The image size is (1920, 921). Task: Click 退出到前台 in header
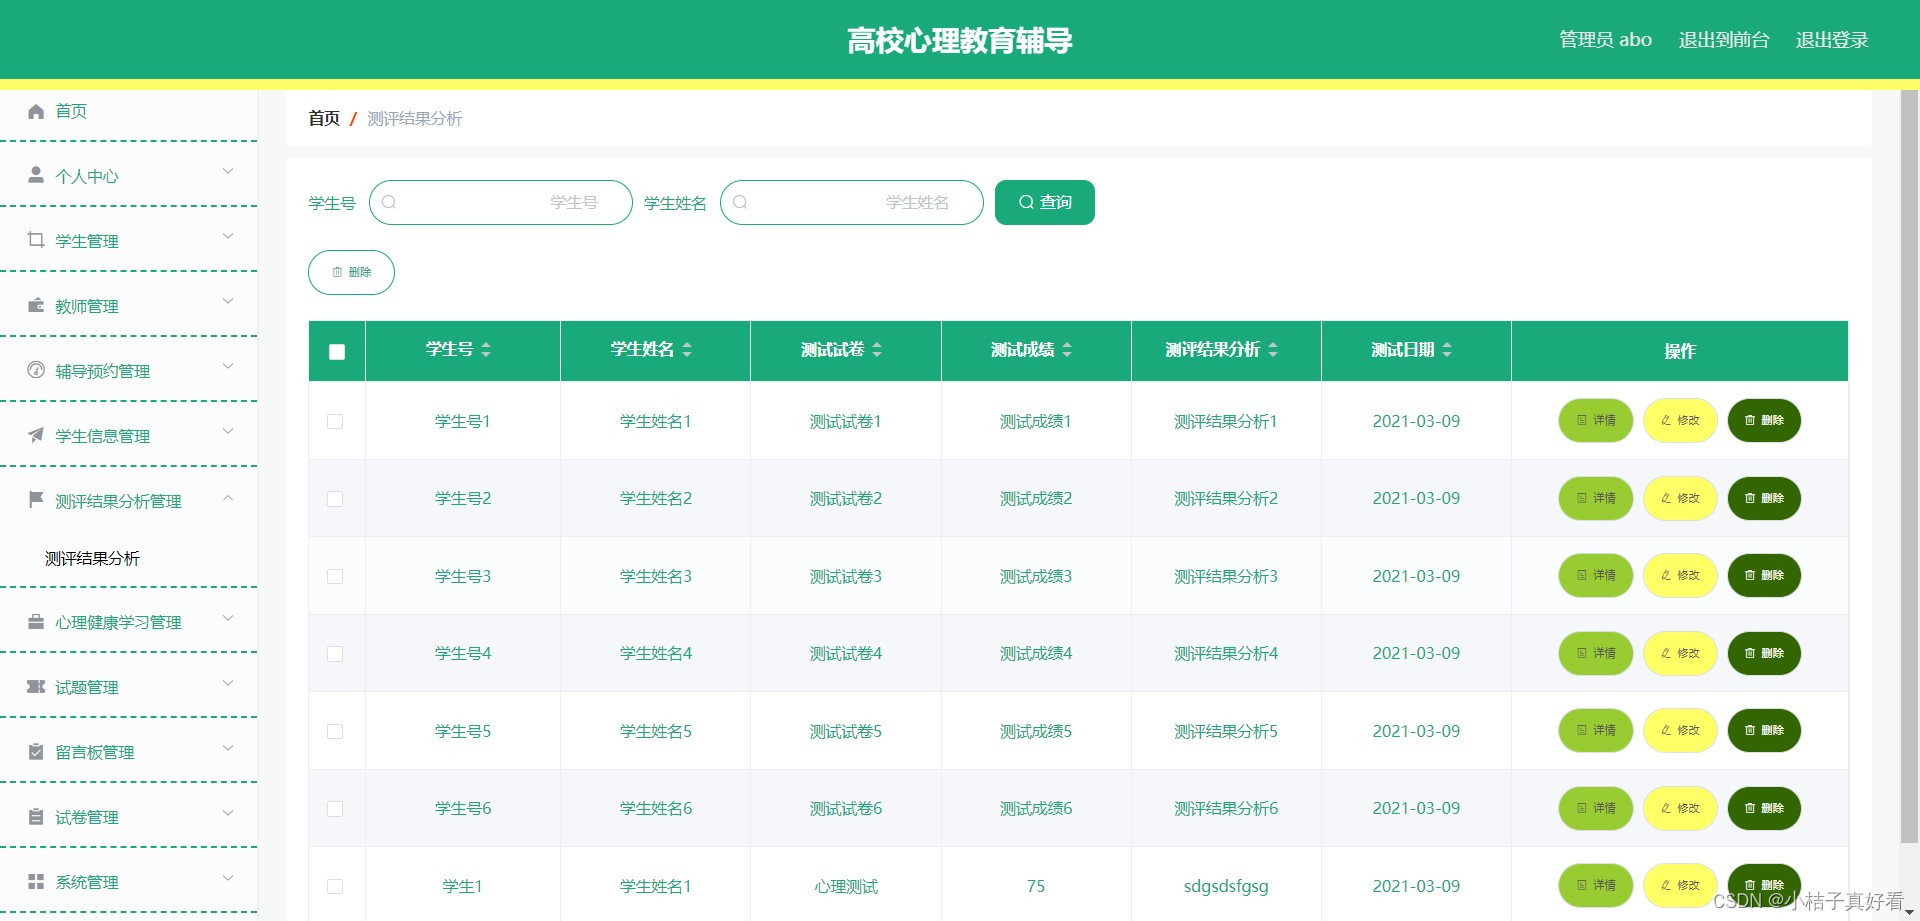pos(1724,40)
